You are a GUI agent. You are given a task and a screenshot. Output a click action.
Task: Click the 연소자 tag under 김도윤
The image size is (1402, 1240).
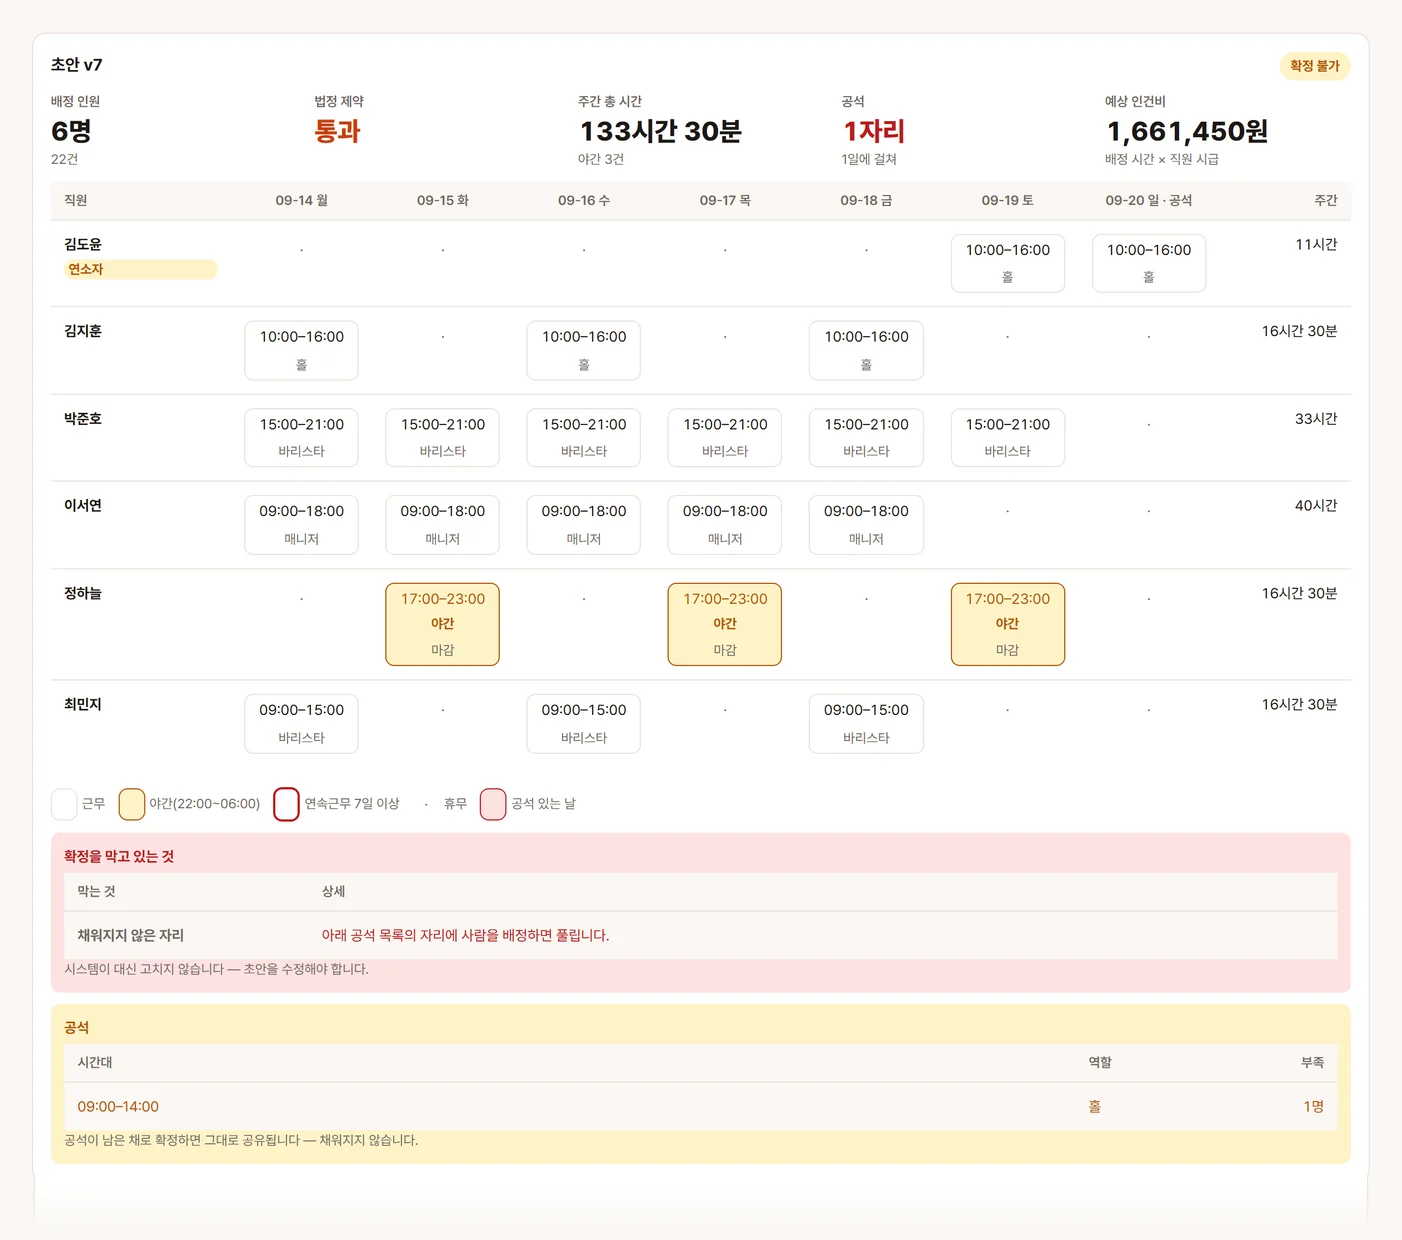(x=140, y=269)
